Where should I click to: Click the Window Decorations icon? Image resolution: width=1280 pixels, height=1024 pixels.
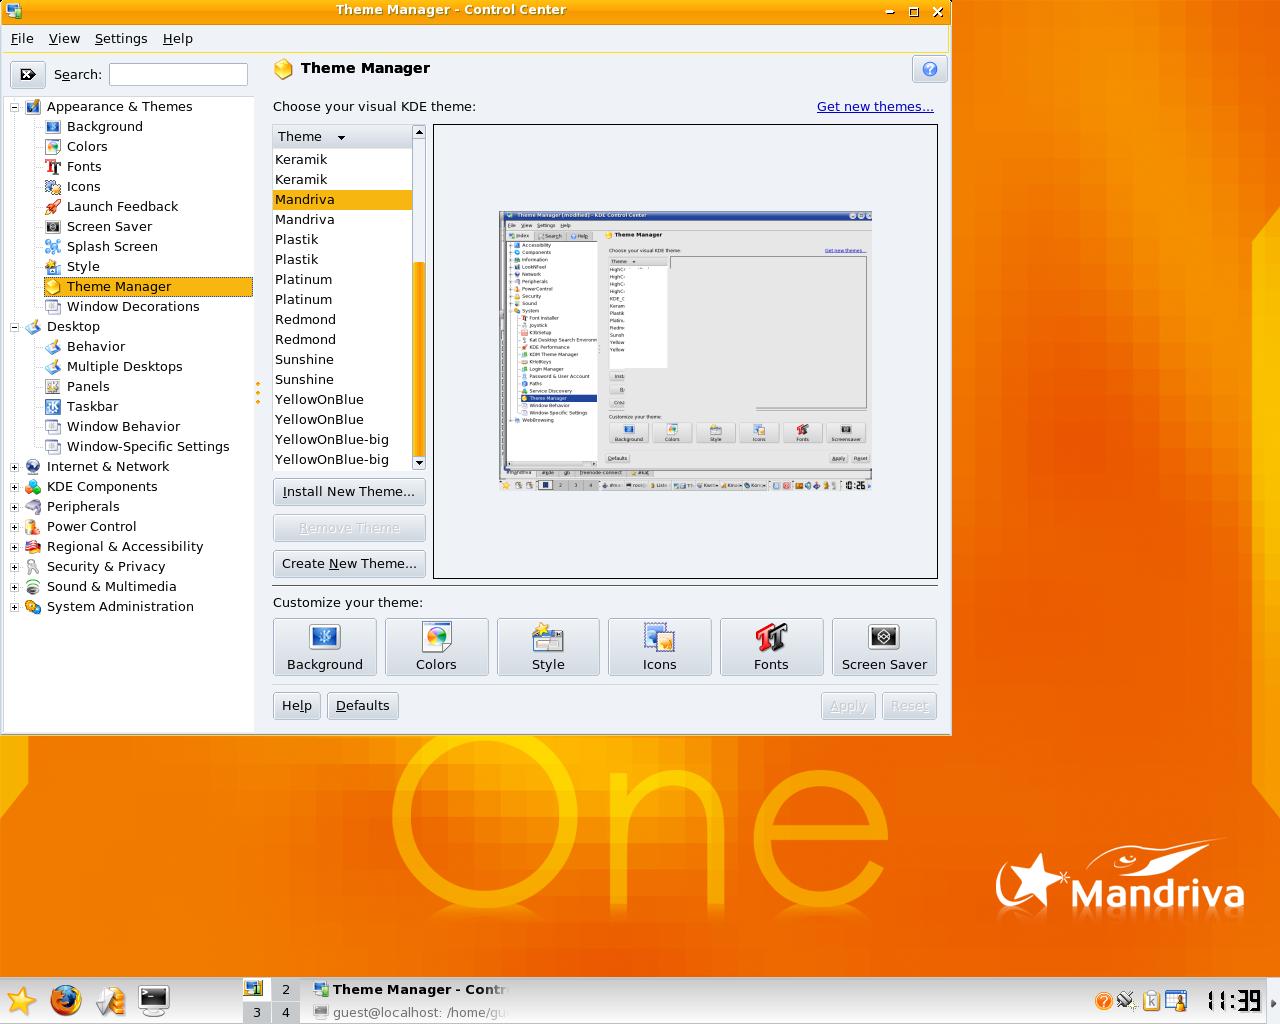[53, 307]
